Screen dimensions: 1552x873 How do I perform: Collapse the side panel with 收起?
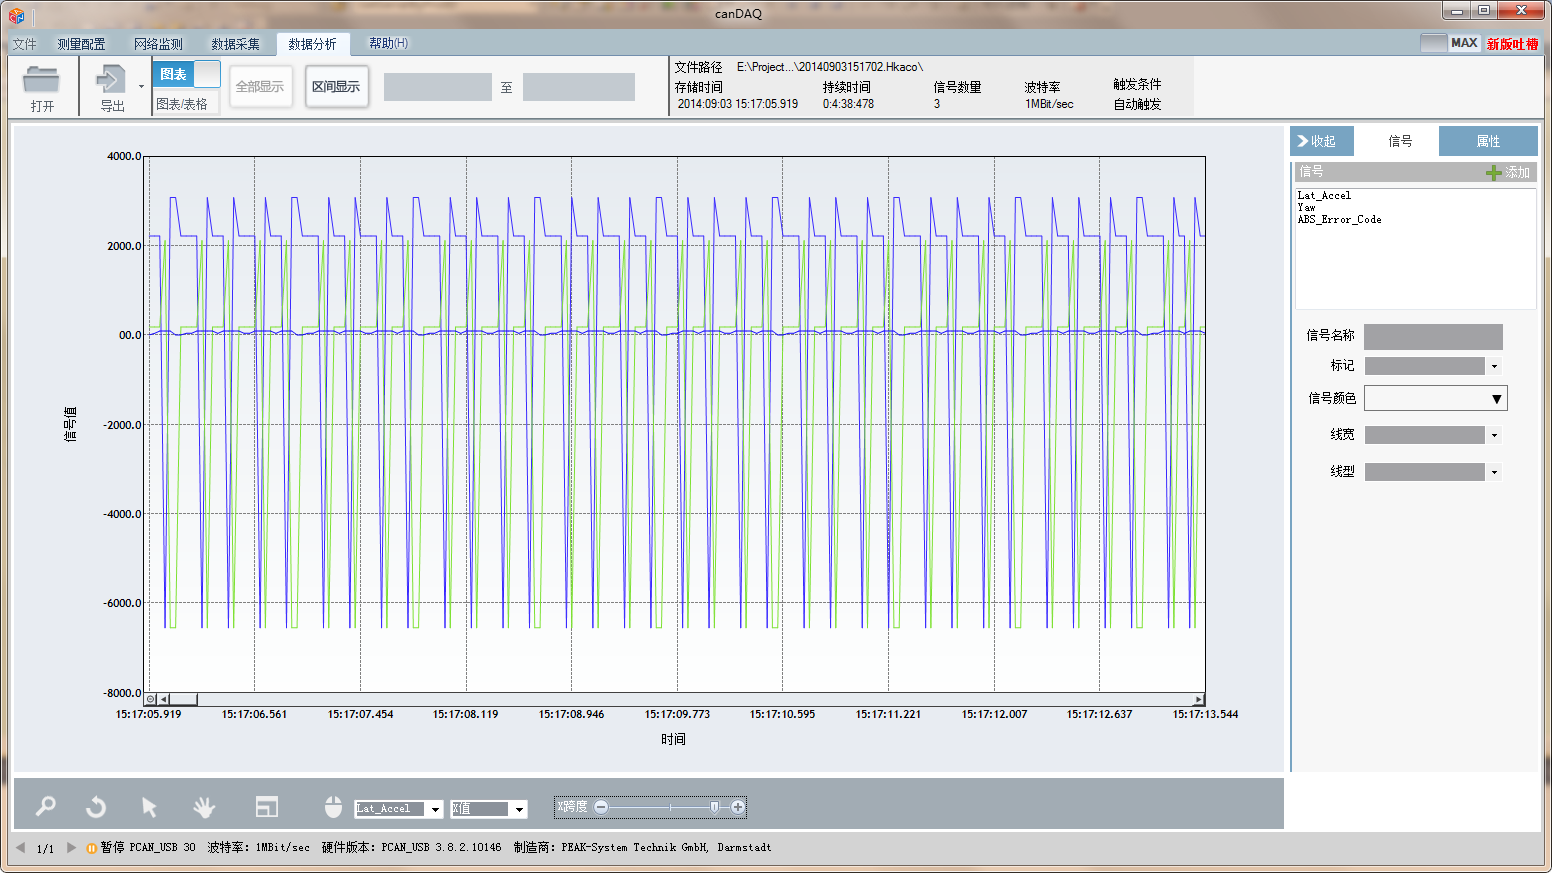click(x=1321, y=141)
